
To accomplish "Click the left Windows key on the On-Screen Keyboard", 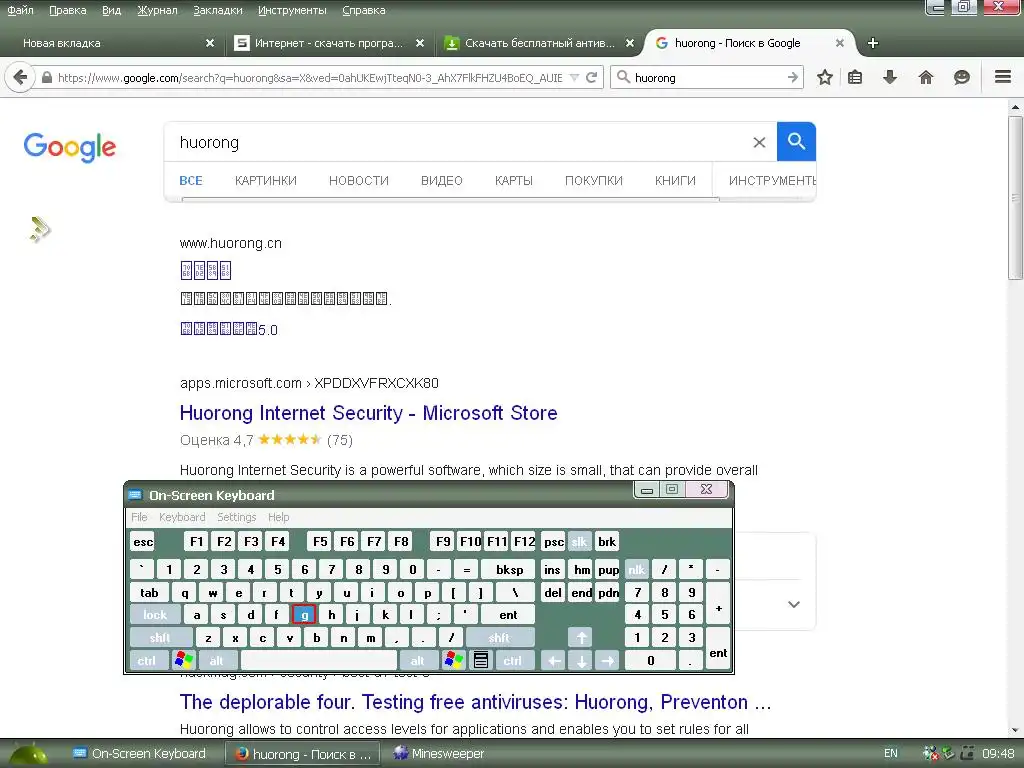I will [184, 660].
